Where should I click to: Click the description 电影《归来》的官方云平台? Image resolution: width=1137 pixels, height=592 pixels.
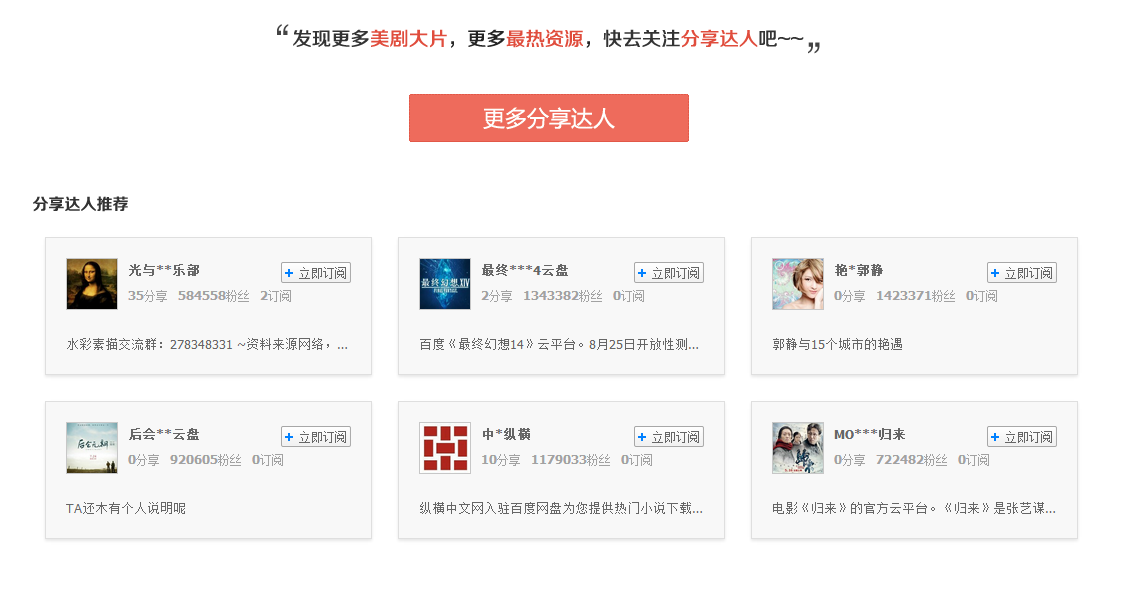(x=914, y=509)
